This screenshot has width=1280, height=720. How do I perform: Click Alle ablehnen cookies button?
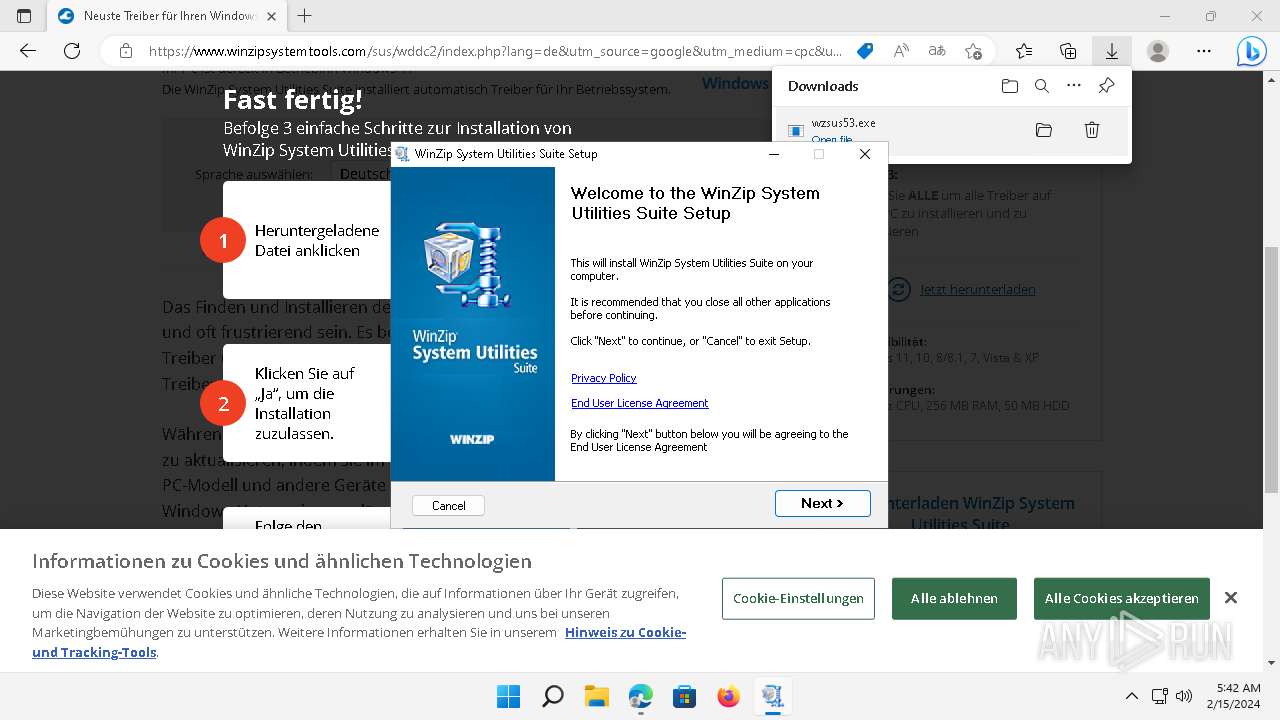[954, 598]
